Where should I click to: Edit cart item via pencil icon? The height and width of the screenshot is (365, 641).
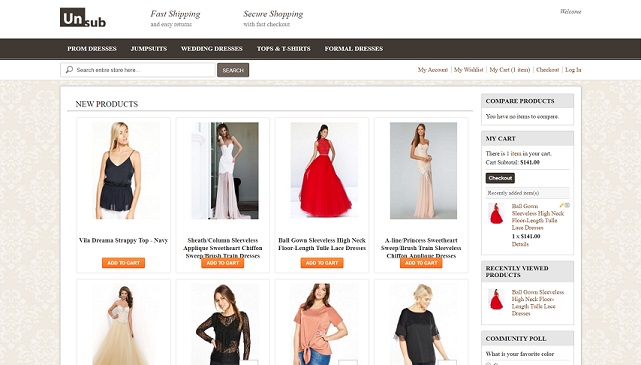[562, 205]
